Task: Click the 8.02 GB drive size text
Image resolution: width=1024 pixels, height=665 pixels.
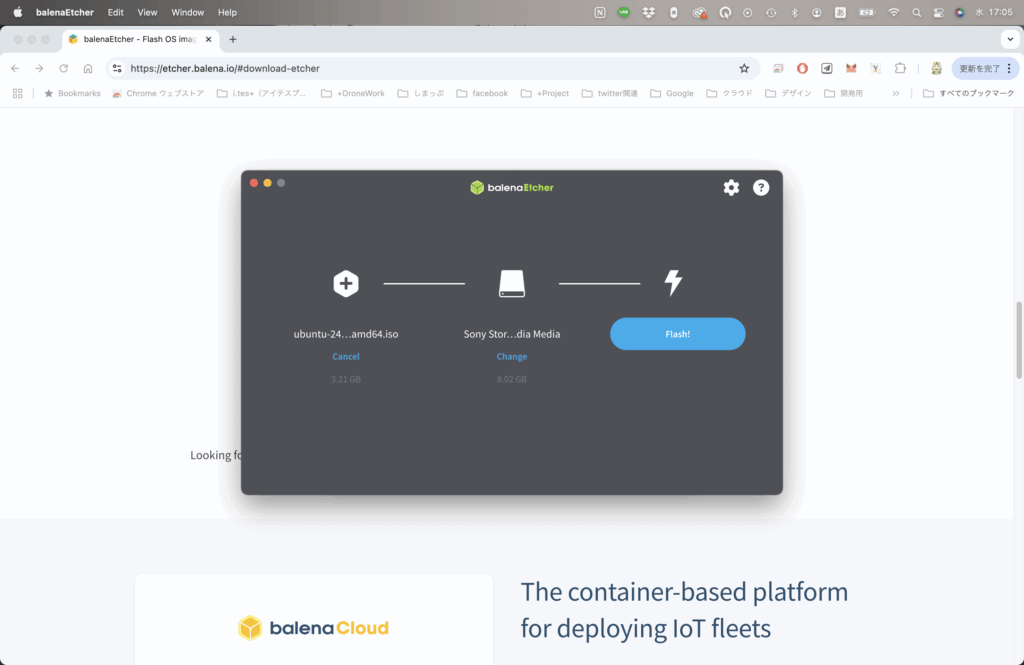Action: 511,379
